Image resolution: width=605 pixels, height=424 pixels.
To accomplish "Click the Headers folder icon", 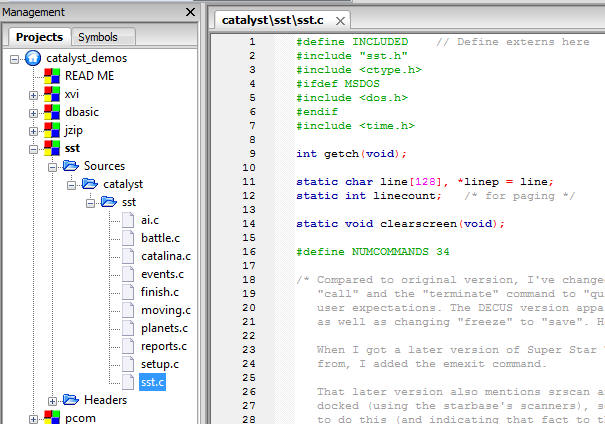I will click(70, 400).
